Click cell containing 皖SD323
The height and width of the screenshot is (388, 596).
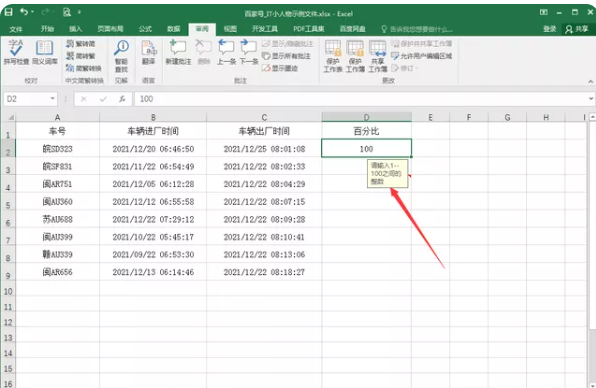(57, 149)
